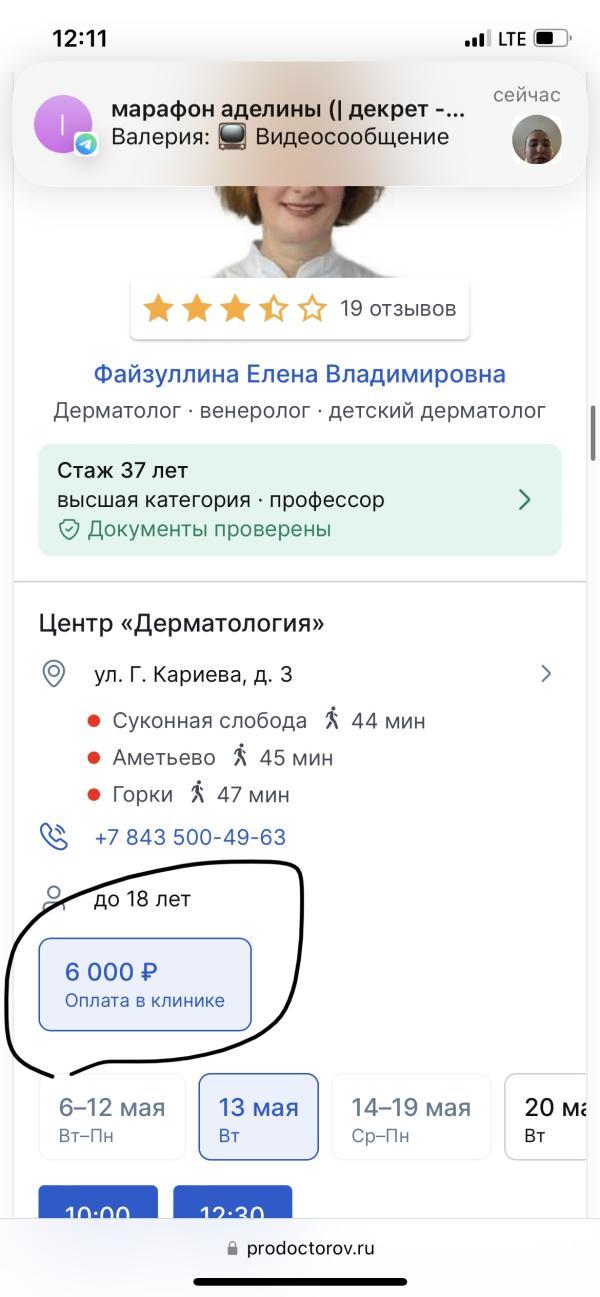The width and height of the screenshot is (600, 1297).
Task: Call the number +7 843 500-49-63
Action: pyautogui.click(x=190, y=837)
